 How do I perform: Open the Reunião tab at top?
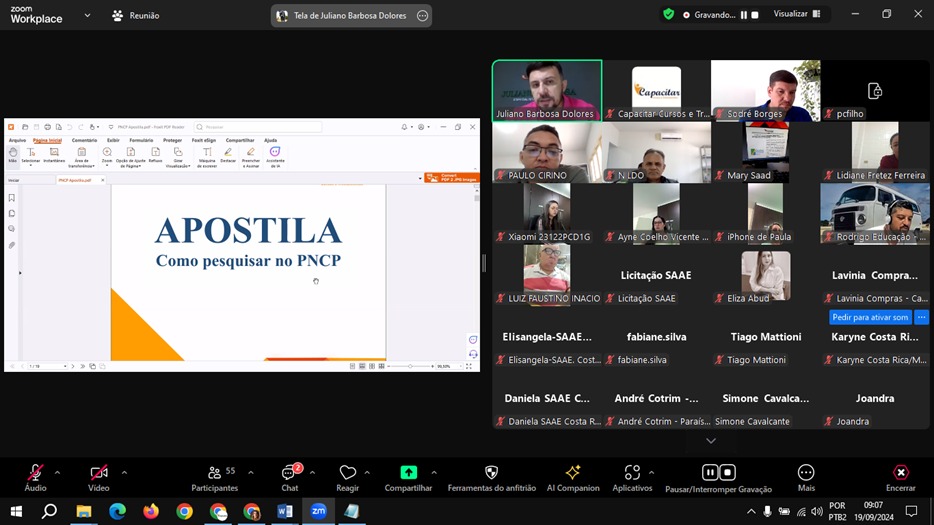(x=136, y=16)
